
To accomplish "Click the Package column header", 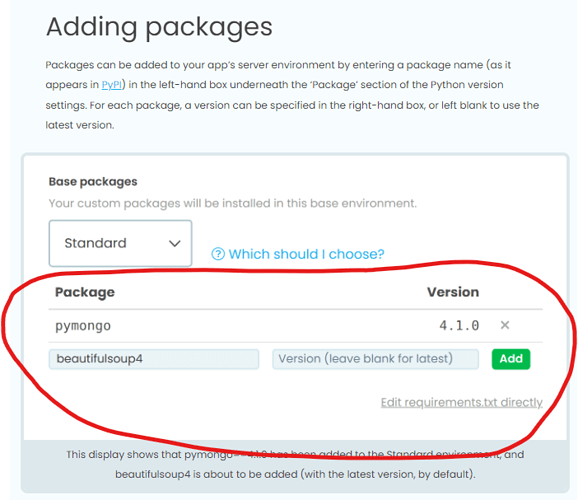I will [85, 292].
